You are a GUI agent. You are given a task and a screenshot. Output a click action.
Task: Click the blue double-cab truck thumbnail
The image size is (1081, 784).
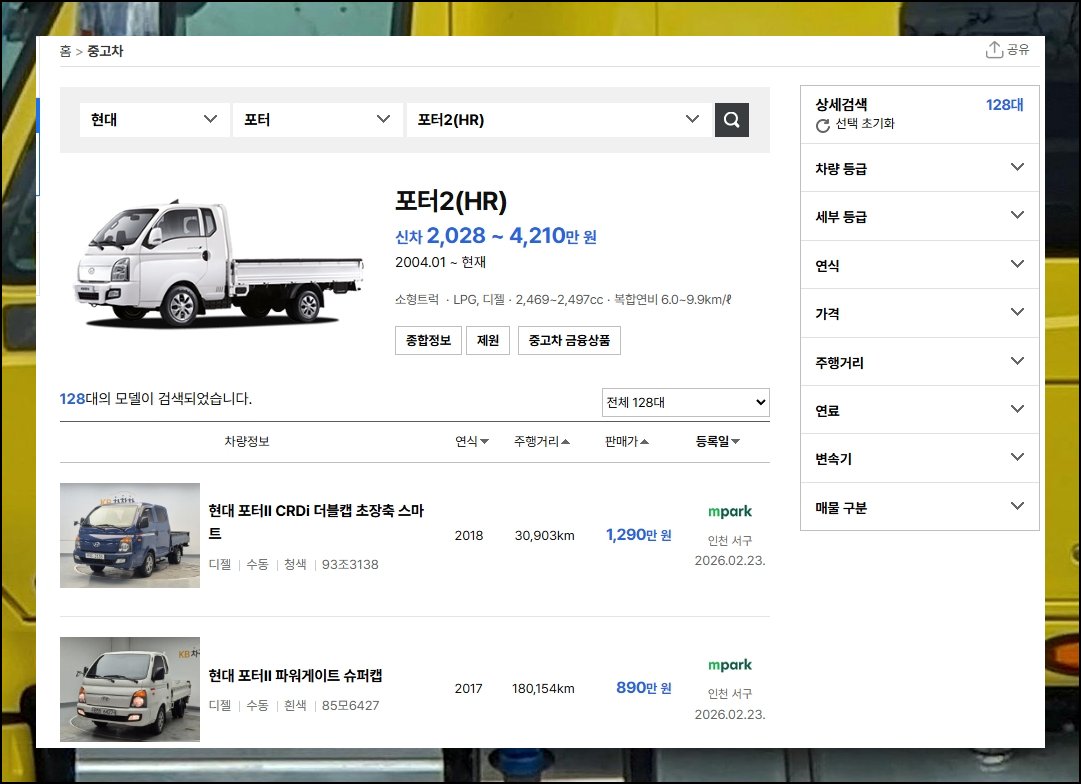tap(130, 535)
